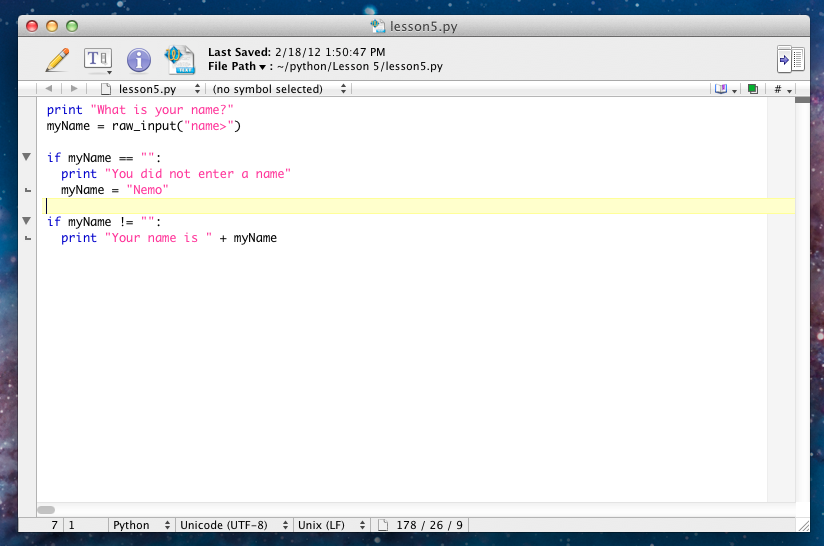Place cursor on the highlighted empty line
The width and height of the screenshot is (824, 546).
(x=418, y=206)
